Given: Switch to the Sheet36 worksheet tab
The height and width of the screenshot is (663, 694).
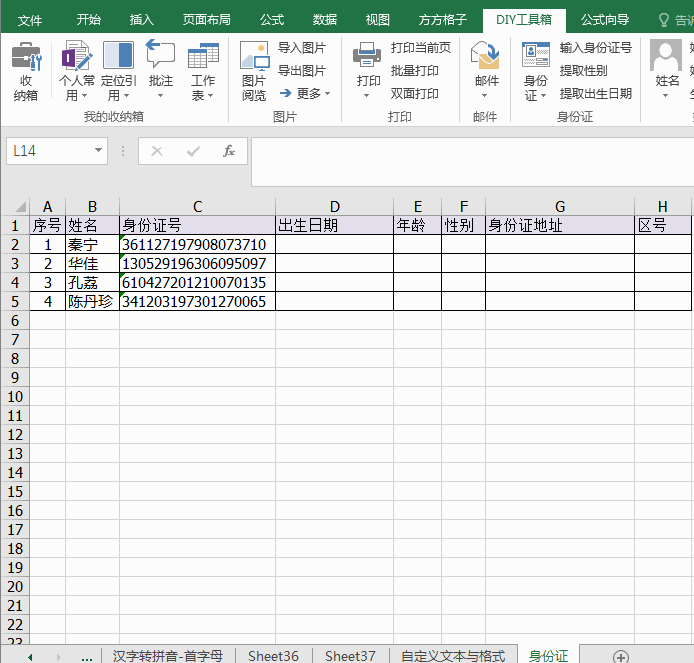Looking at the screenshot, I should (273, 656).
